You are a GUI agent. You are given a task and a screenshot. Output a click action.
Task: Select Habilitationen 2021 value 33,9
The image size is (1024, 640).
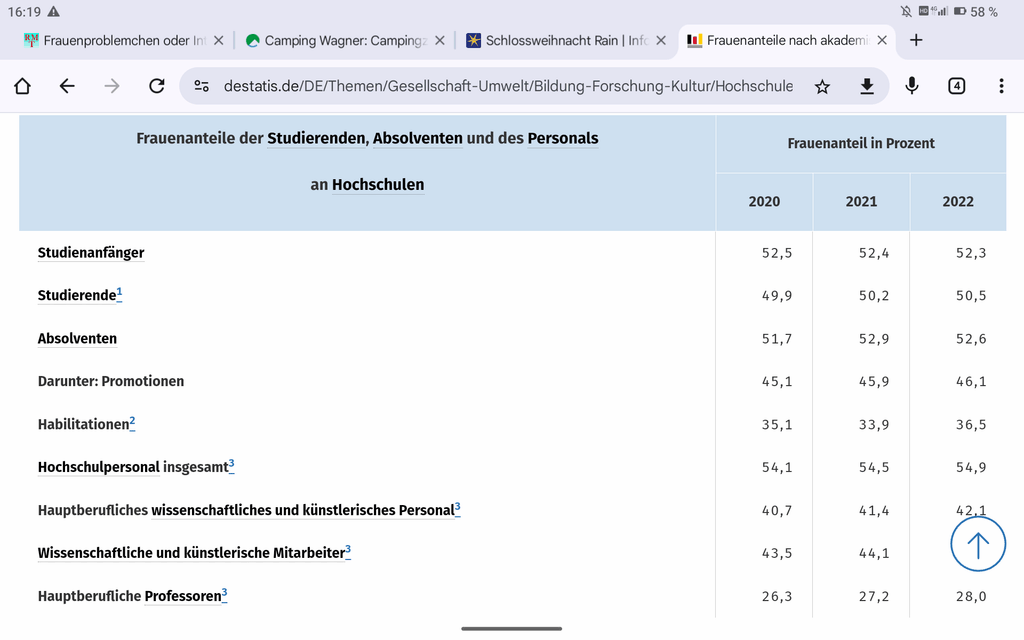874,424
